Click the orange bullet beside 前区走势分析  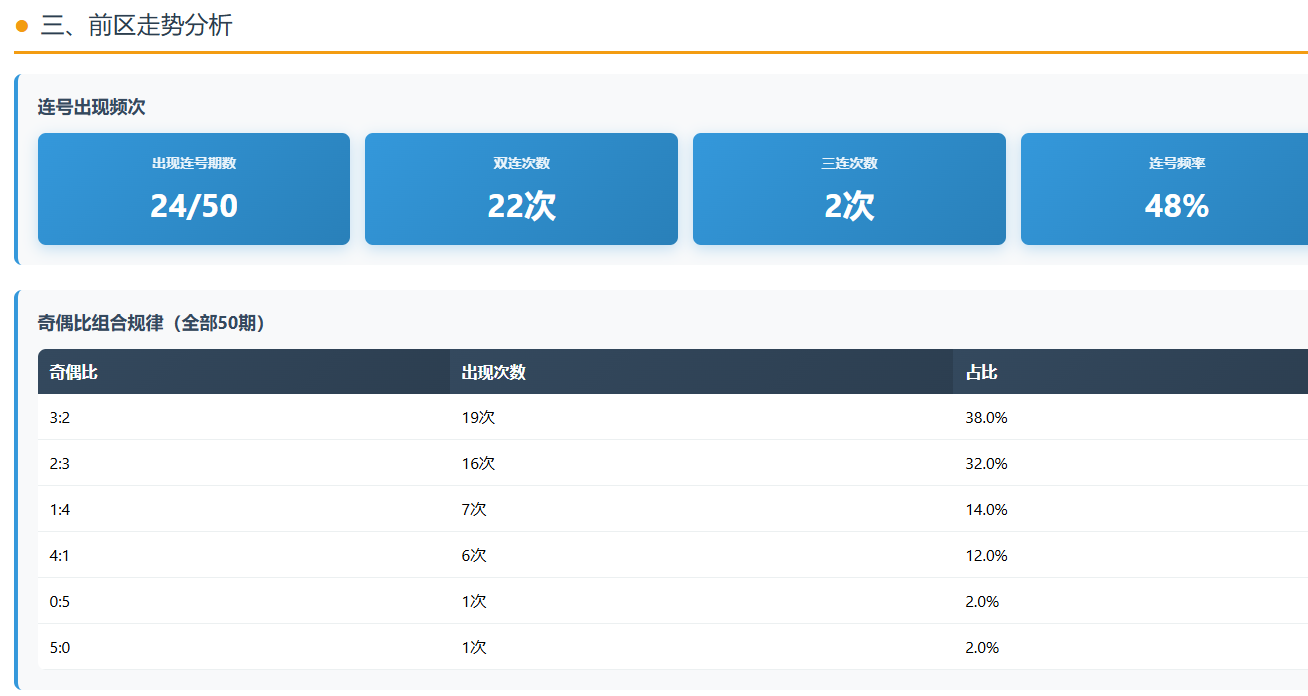pyautogui.click(x=22, y=26)
